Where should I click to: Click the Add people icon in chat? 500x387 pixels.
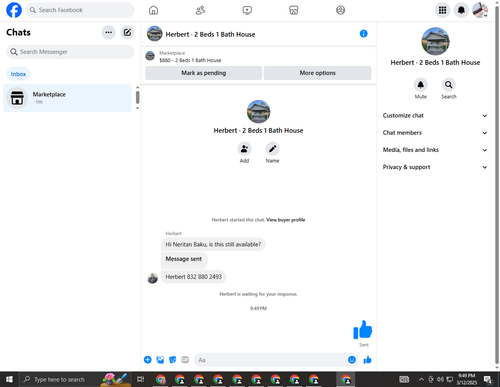244,149
